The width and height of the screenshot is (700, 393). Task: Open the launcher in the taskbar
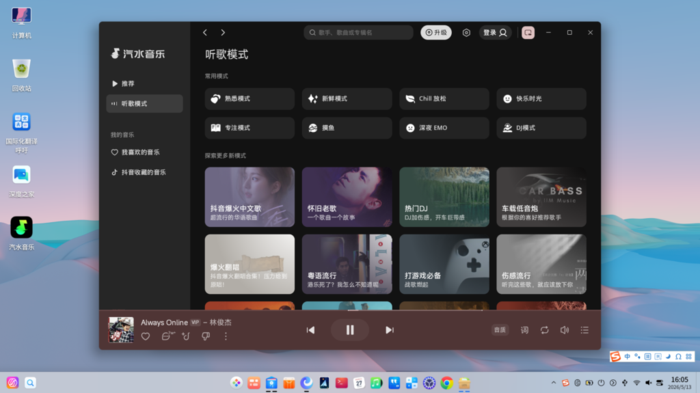coord(12,383)
